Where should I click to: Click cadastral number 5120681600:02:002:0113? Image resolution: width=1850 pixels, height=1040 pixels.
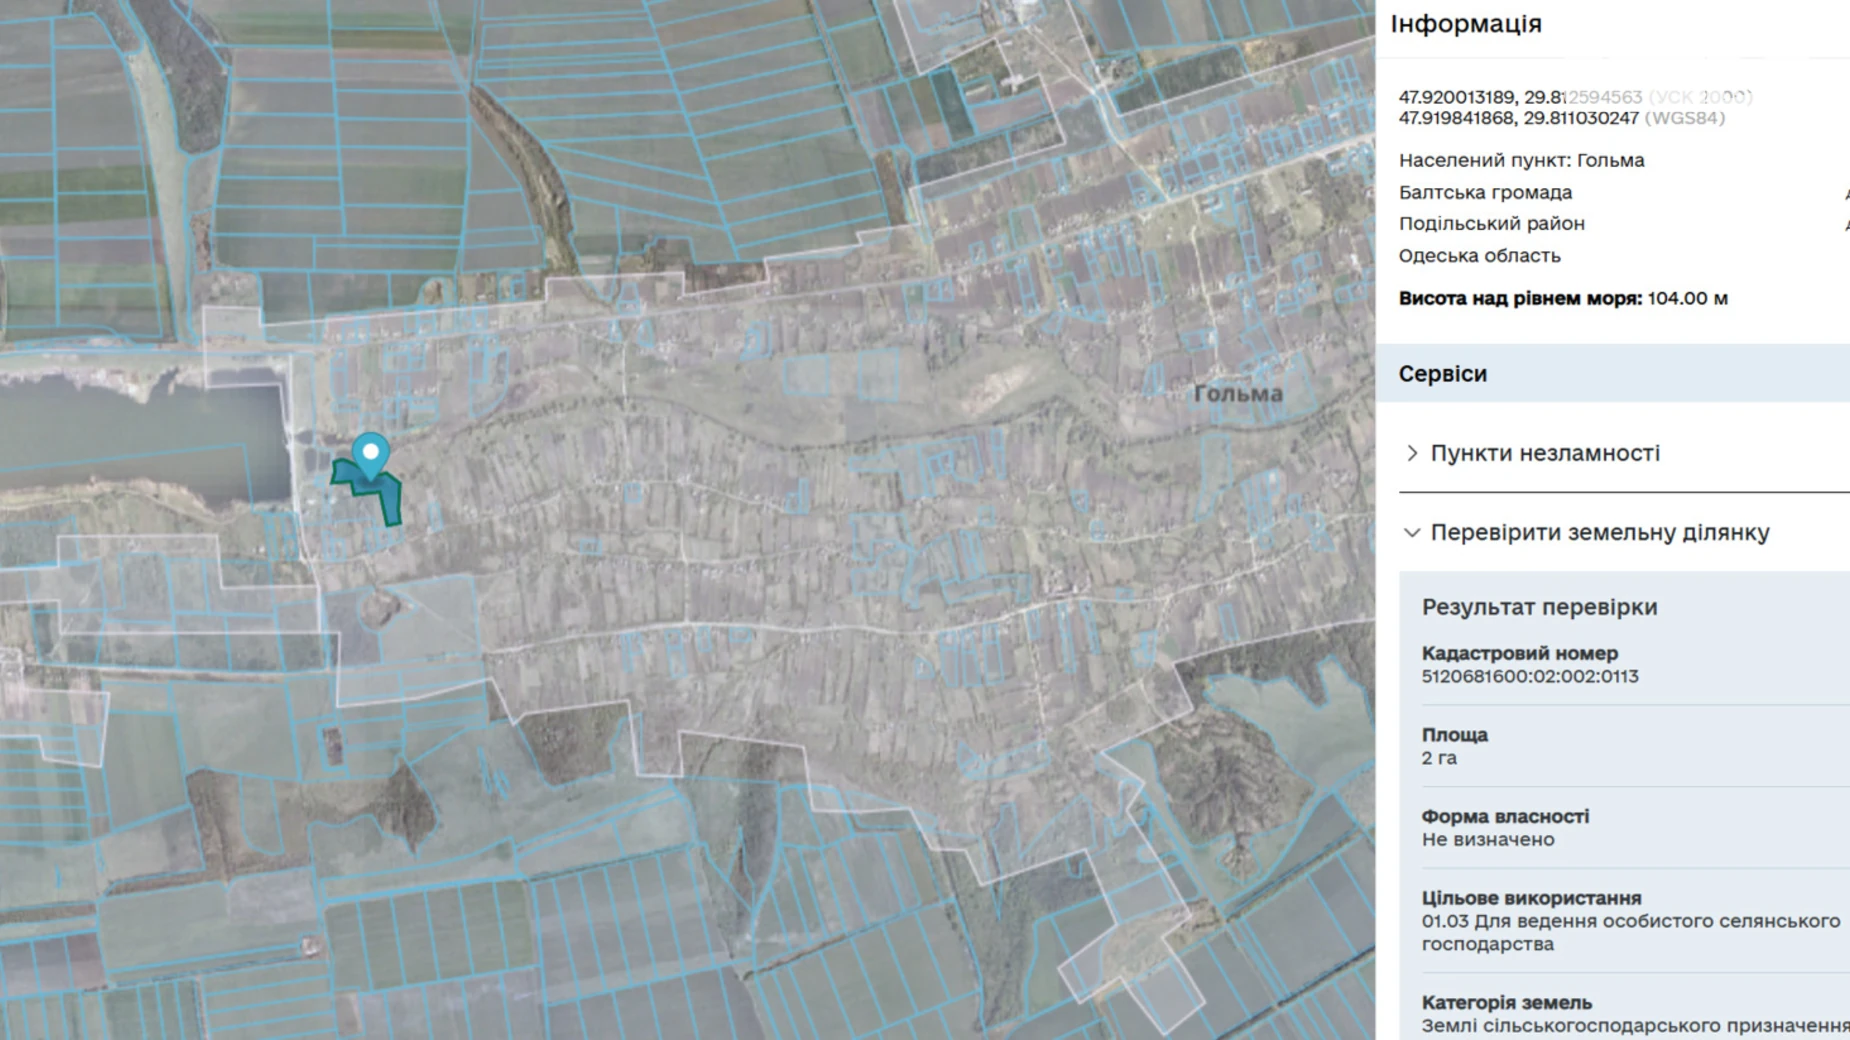(x=1529, y=677)
